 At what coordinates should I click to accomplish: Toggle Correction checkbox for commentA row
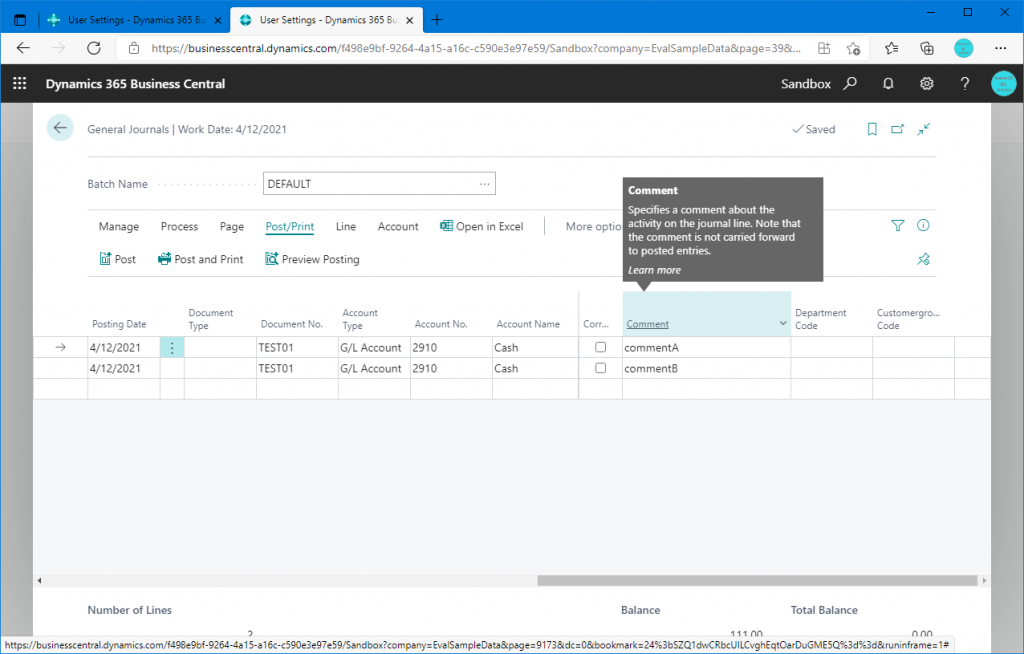coord(600,348)
